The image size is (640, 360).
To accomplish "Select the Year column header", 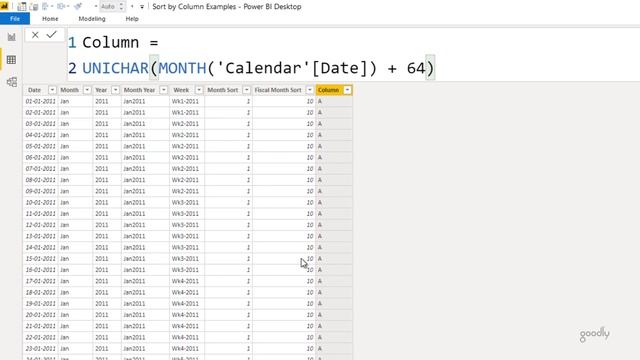I will click(101, 90).
